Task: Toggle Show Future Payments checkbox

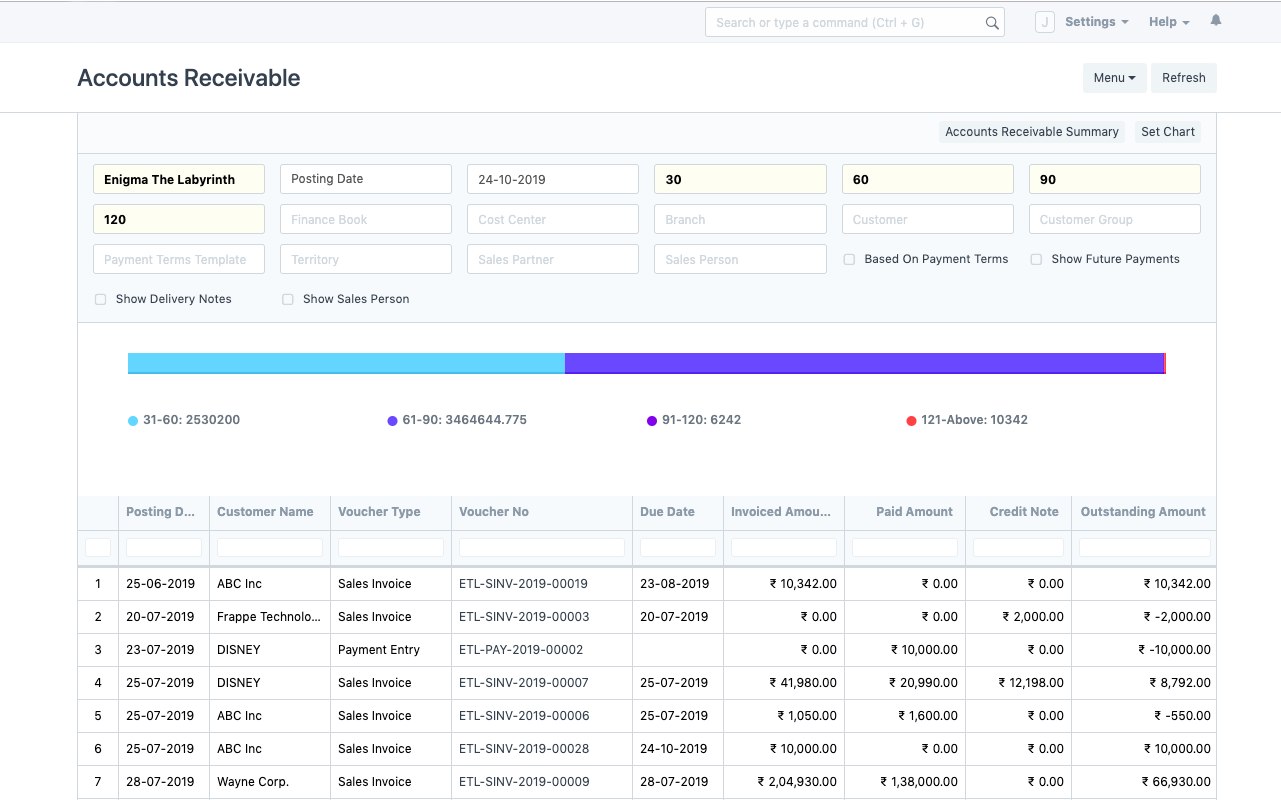Action: click(x=1036, y=260)
